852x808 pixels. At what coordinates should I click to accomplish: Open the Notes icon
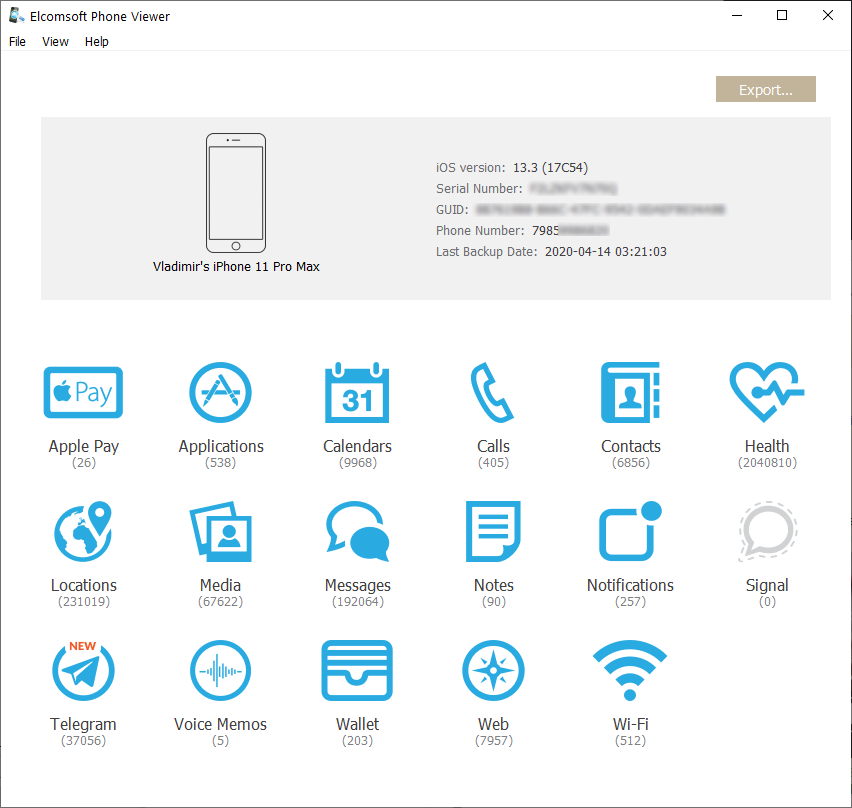(x=493, y=531)
